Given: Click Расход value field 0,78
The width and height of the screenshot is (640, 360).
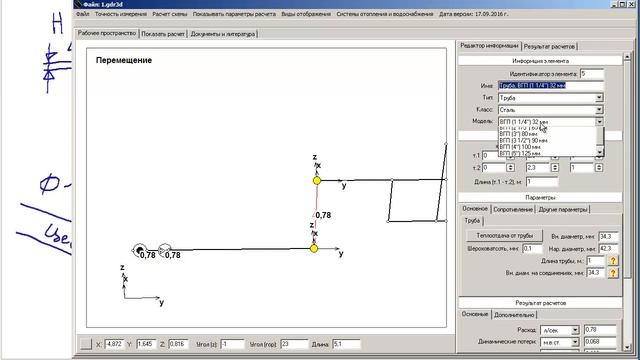Looking at the screenshot, I should [600, 329].
